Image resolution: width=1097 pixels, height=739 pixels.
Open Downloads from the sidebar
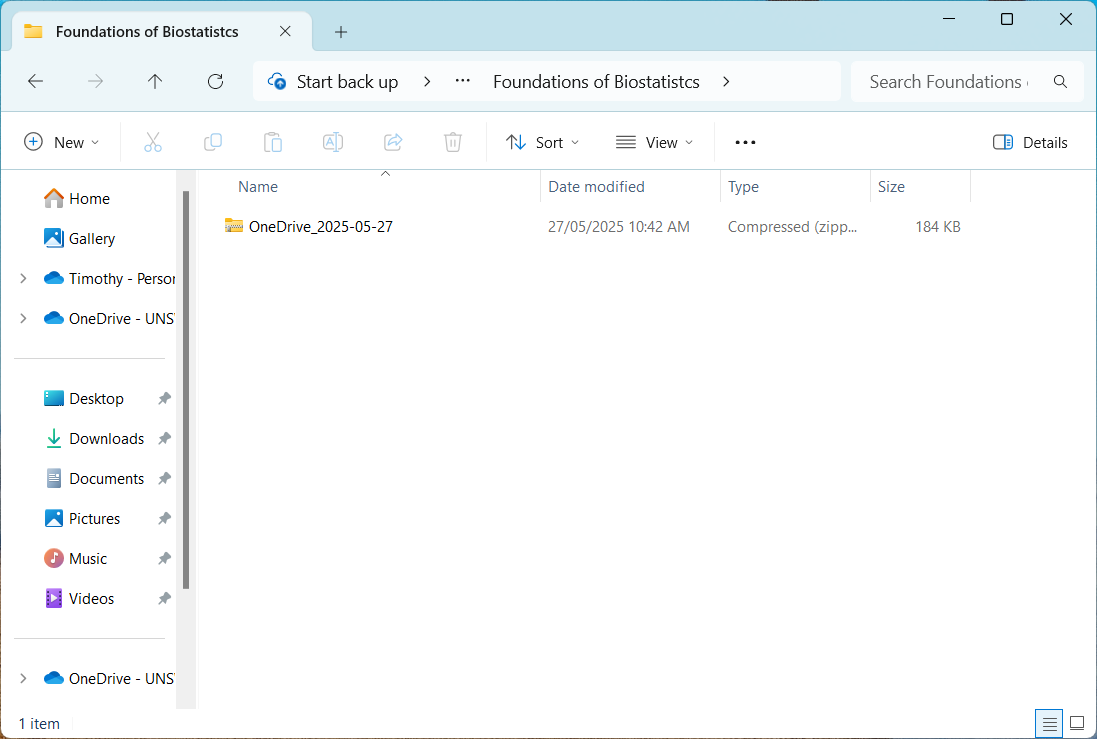[x=106, y=439]
